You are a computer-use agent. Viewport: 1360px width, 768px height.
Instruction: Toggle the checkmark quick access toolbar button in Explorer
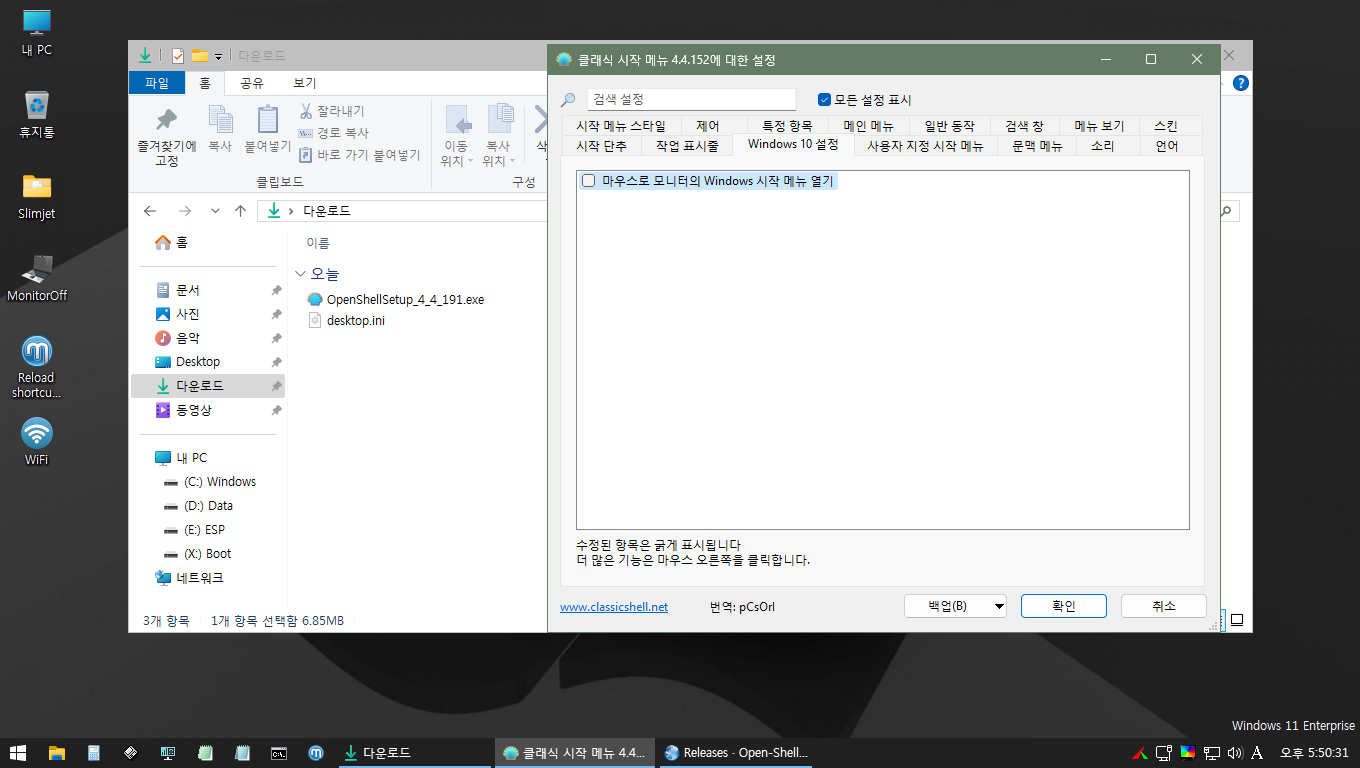(x=178, y=56)
